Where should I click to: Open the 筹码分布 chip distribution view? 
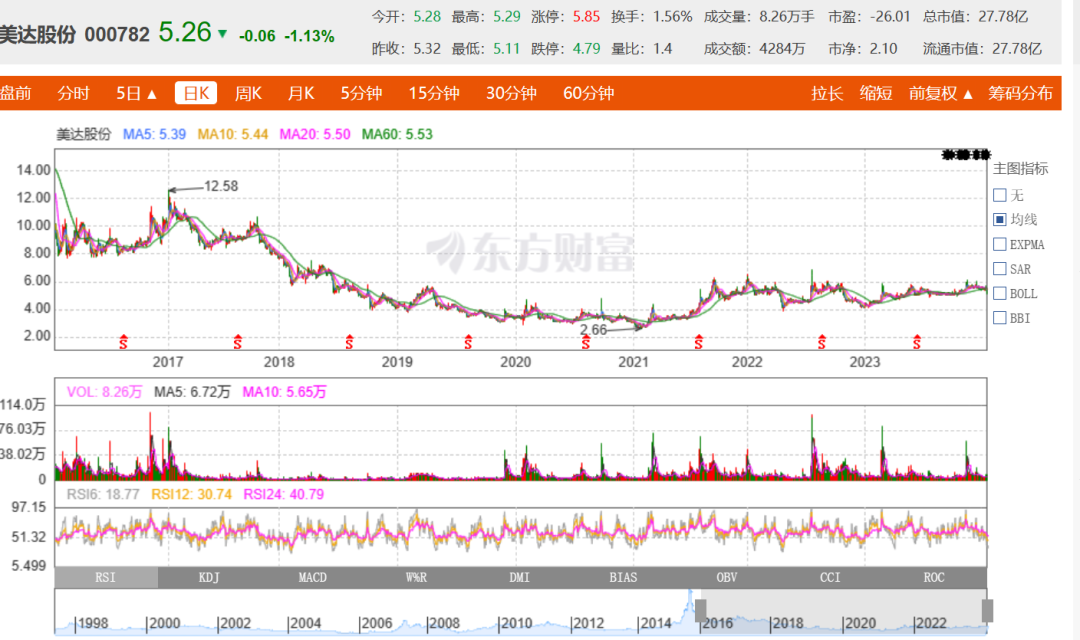click(x=1020, y=93)
